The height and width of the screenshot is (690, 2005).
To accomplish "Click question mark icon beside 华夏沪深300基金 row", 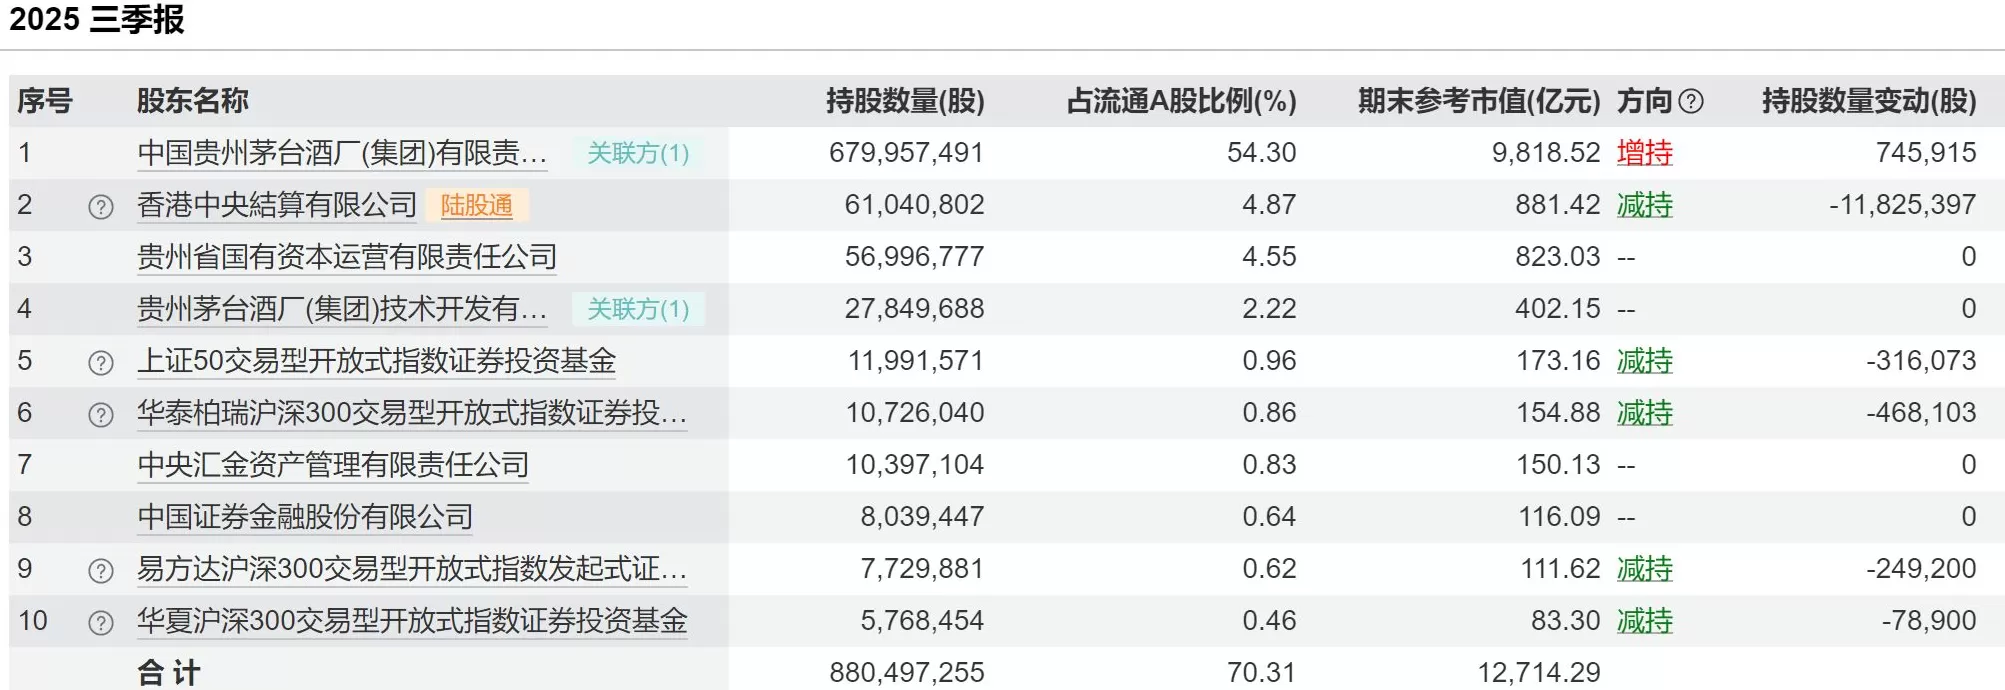I will coord(100,619).
